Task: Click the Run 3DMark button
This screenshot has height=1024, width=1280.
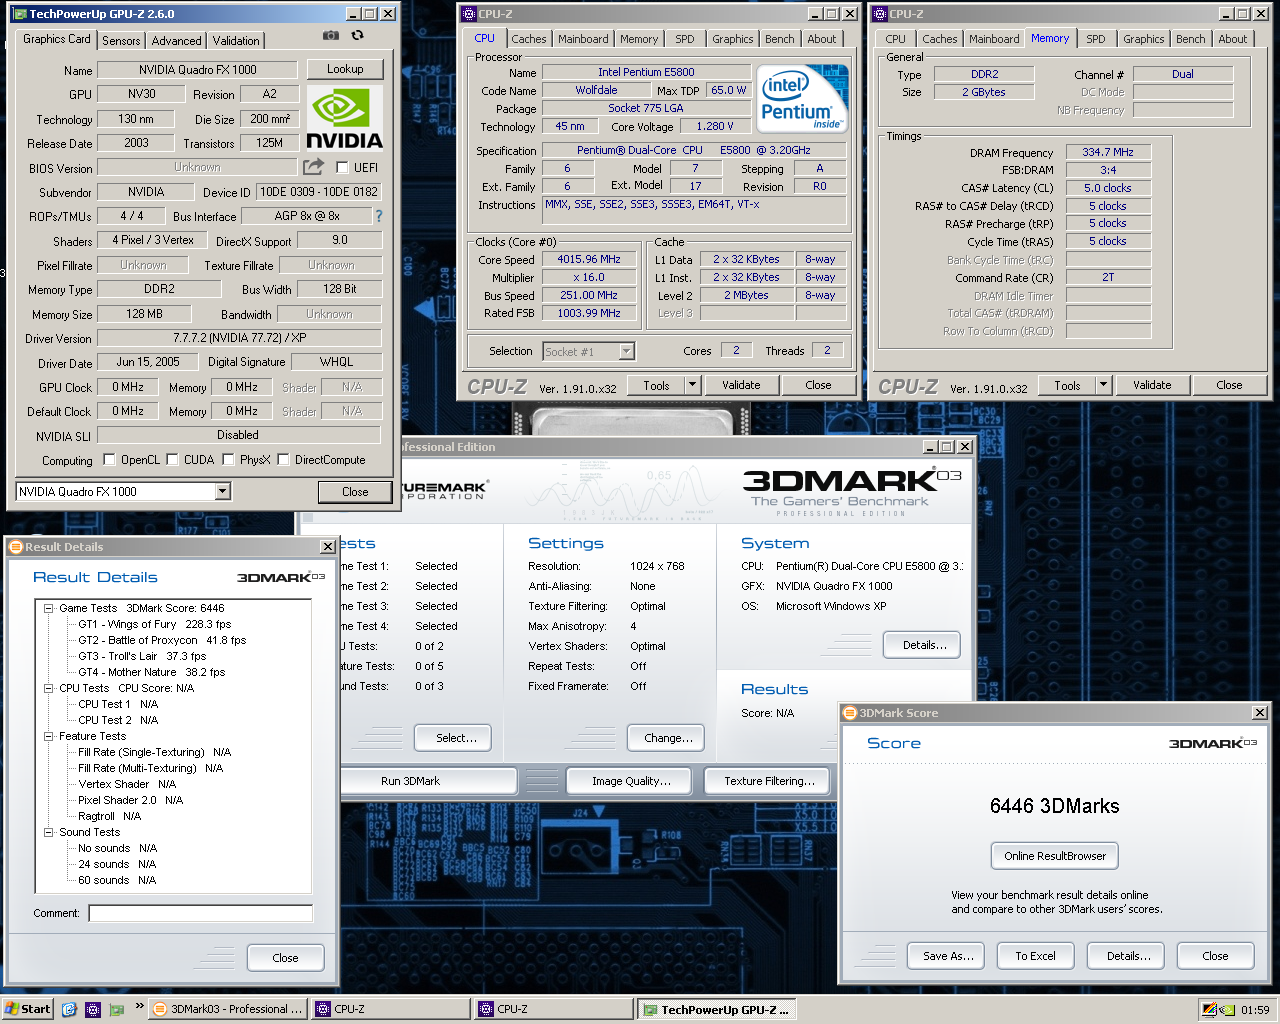Action: tap(410, 781)
